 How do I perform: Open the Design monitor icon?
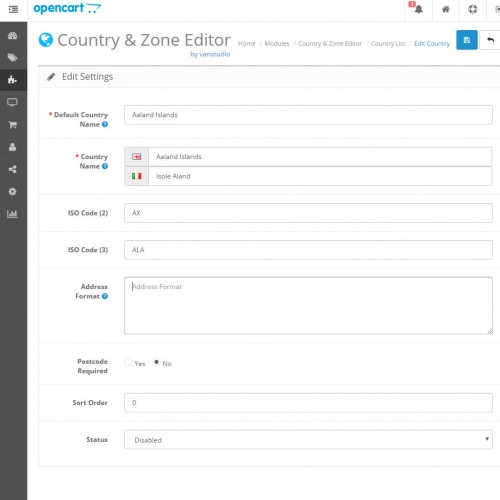click(x=12, y=102)
